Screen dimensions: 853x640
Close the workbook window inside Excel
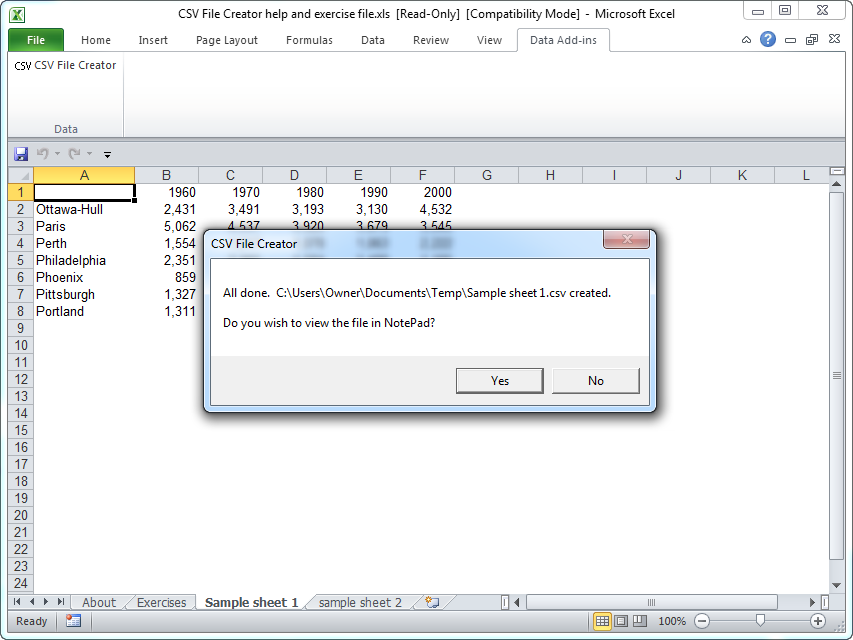834,39
